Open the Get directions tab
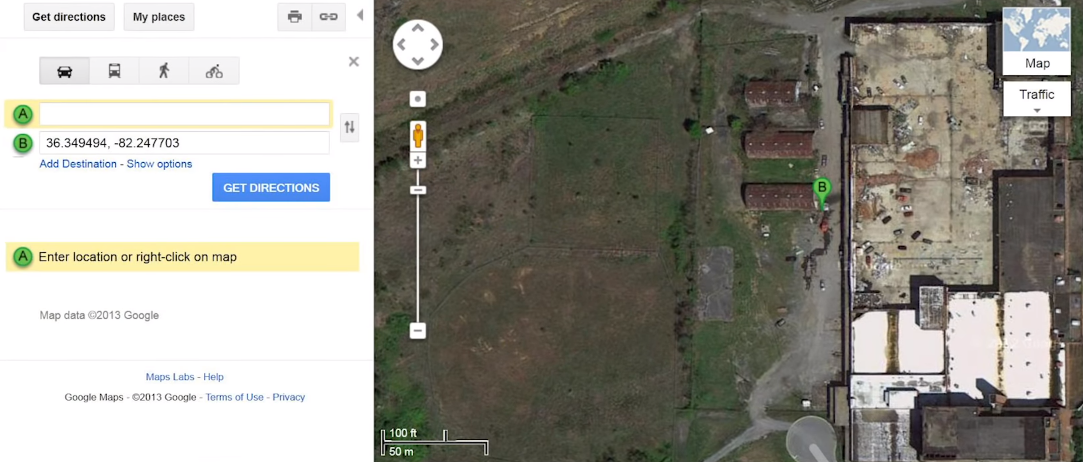 click(x=69, y=17)
